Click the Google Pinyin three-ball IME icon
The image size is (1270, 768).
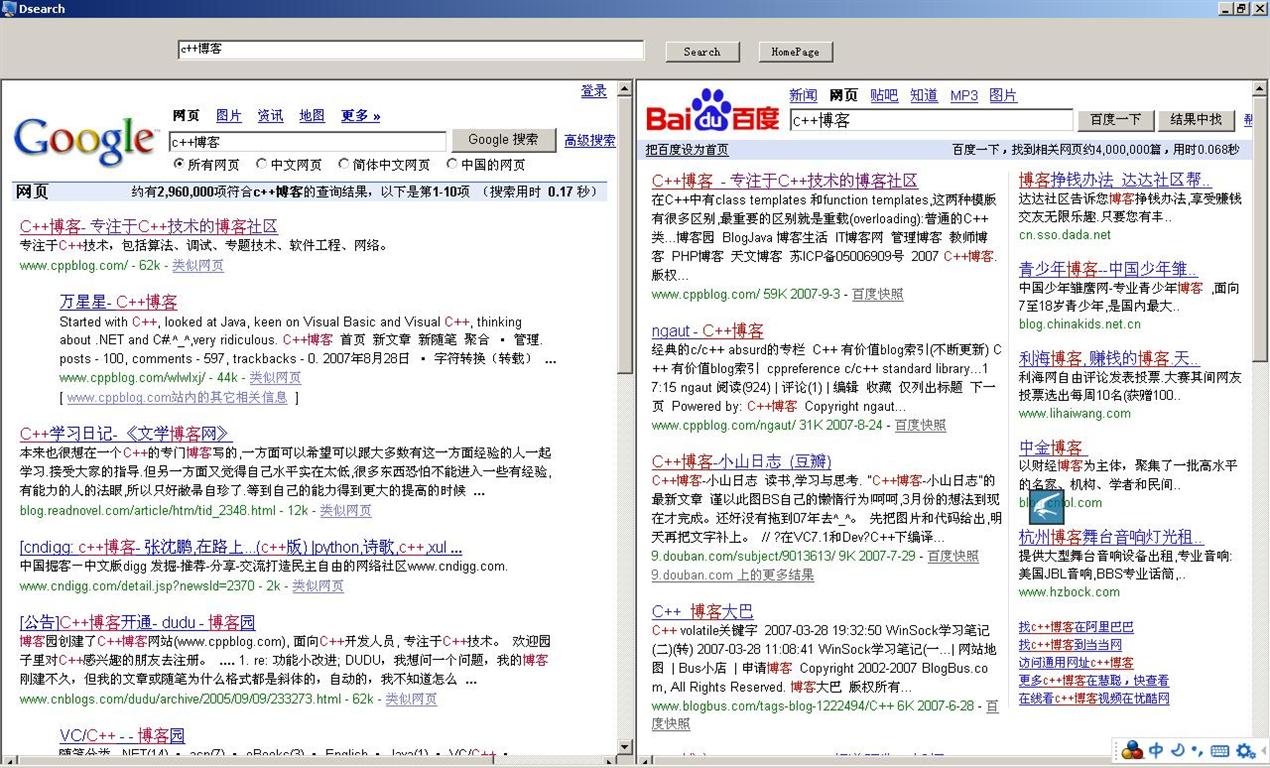coord(1132,750)
